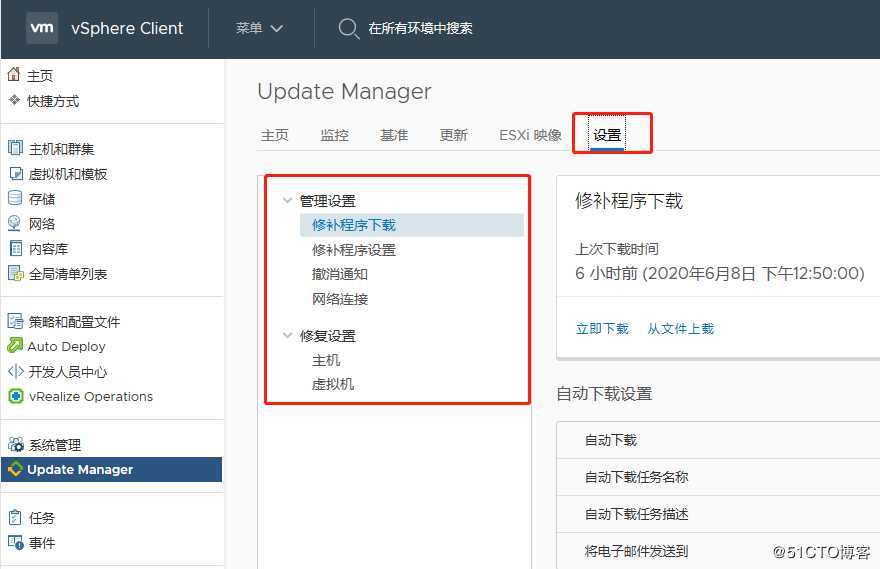Click the 上次下载时间 label
This screenshot has height=569, width=880.
[617, 249]
